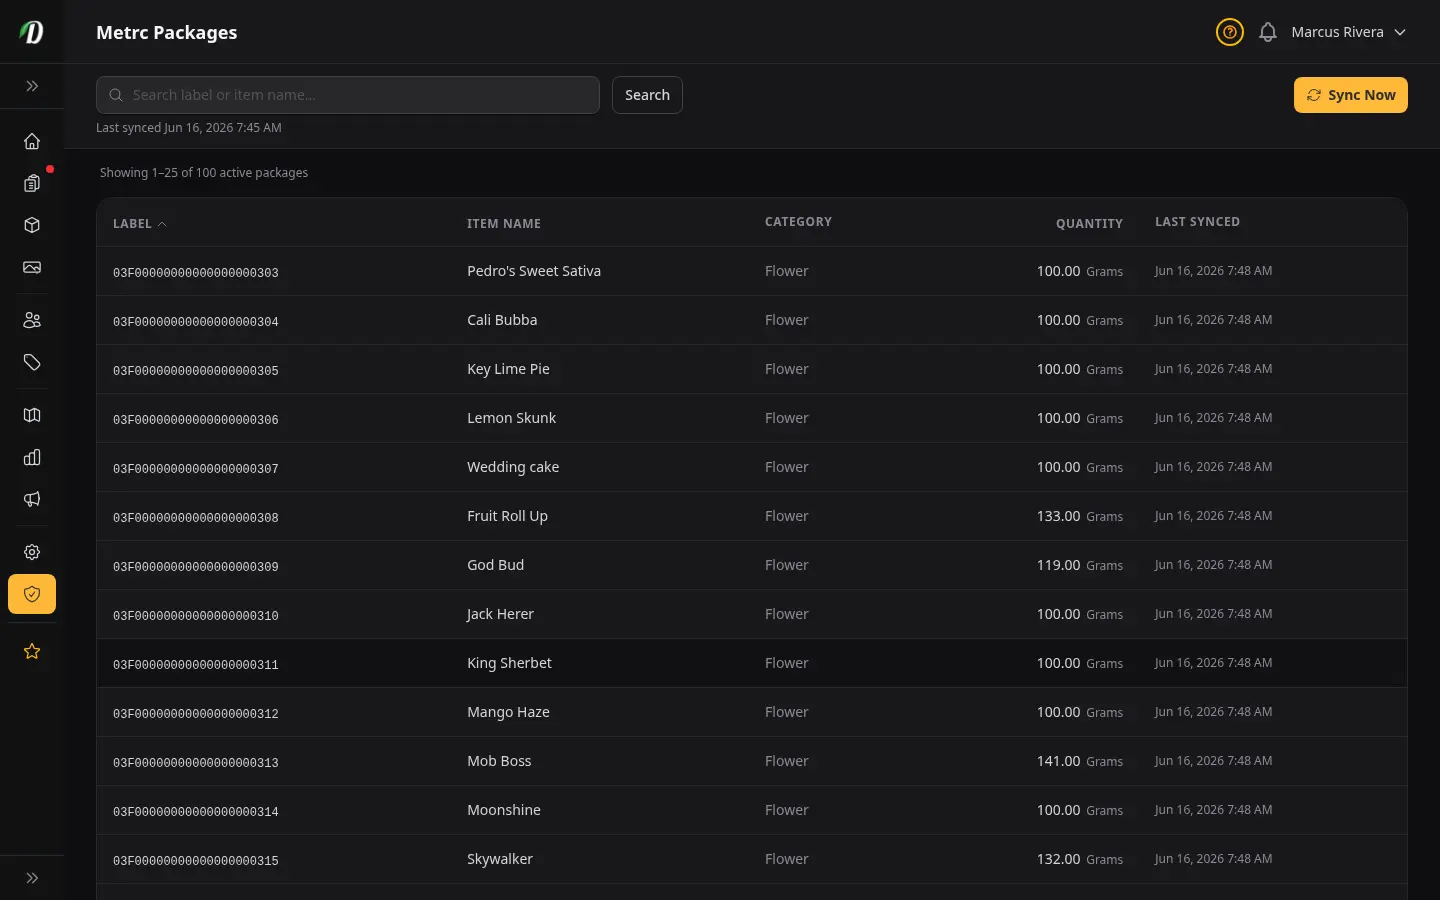The image size is (1440, 900).
Task: Select the Key Lime Pie item
Action: coord(508,369)
